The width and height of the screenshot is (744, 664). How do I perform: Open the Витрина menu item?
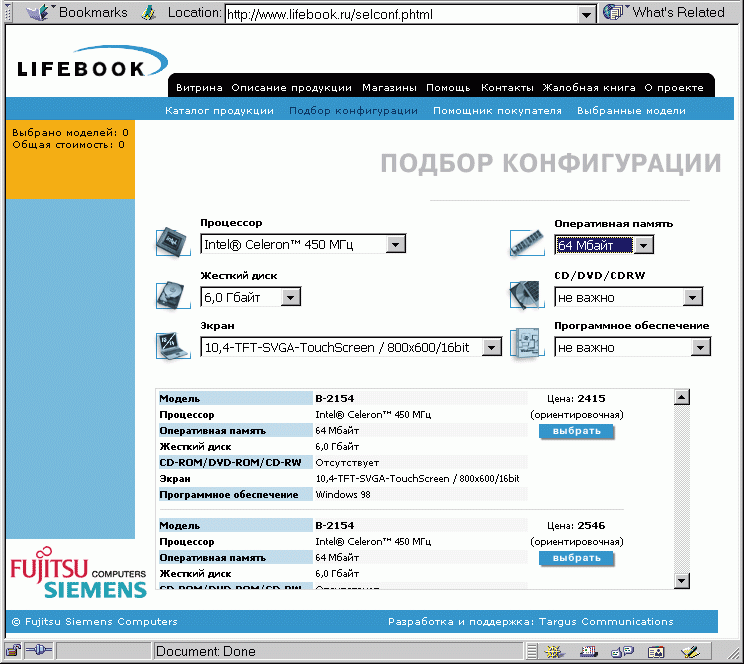[x=199, y=88]
